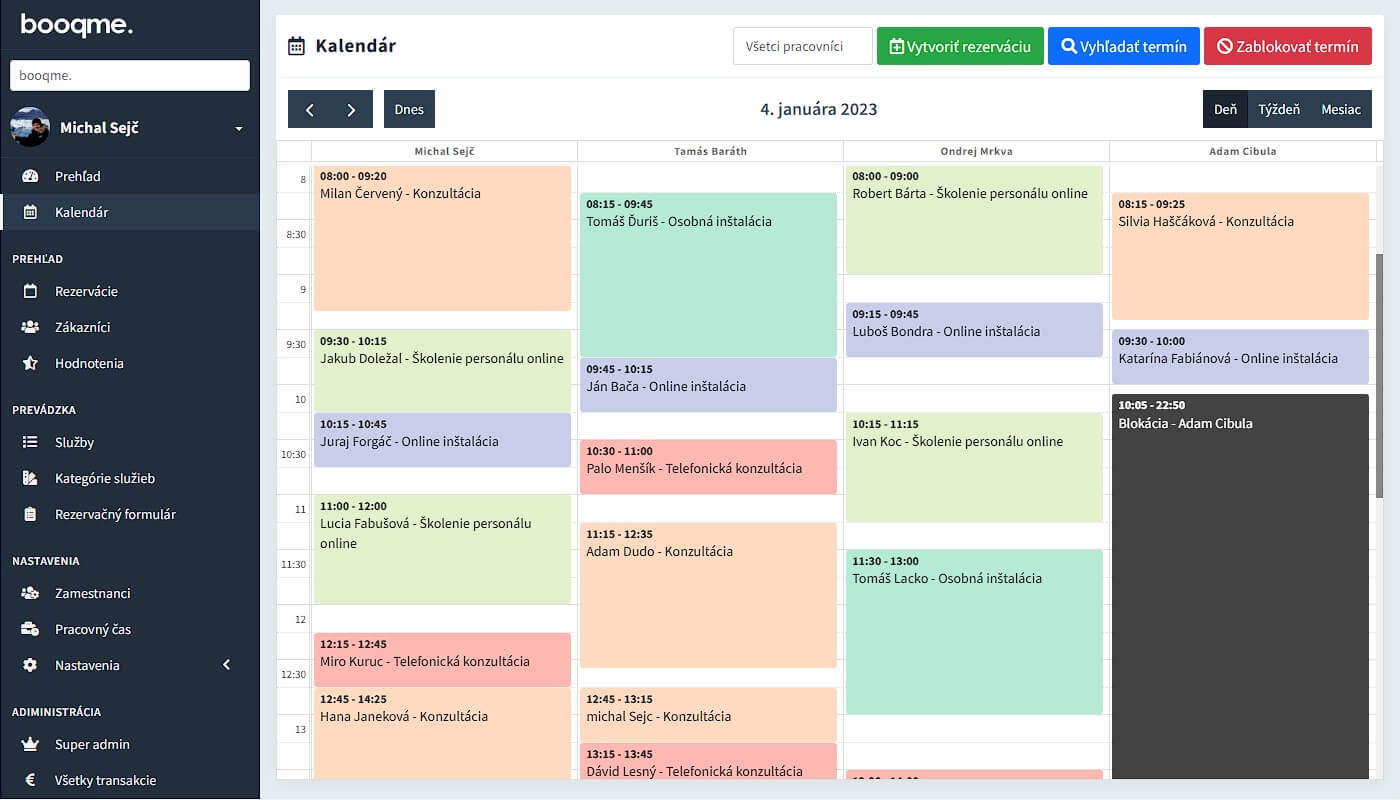Go to the next day arrow
The image size is (1400, 800).
point(351,109)
